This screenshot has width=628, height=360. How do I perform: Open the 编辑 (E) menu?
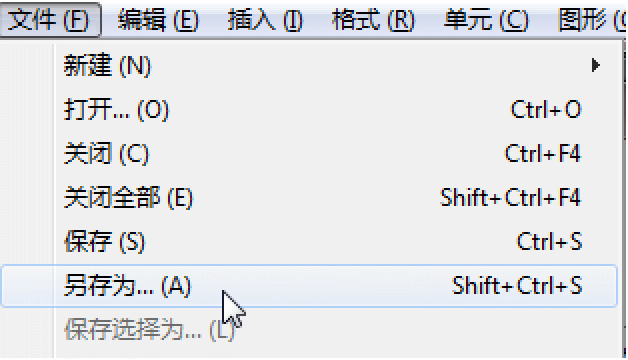158,20
